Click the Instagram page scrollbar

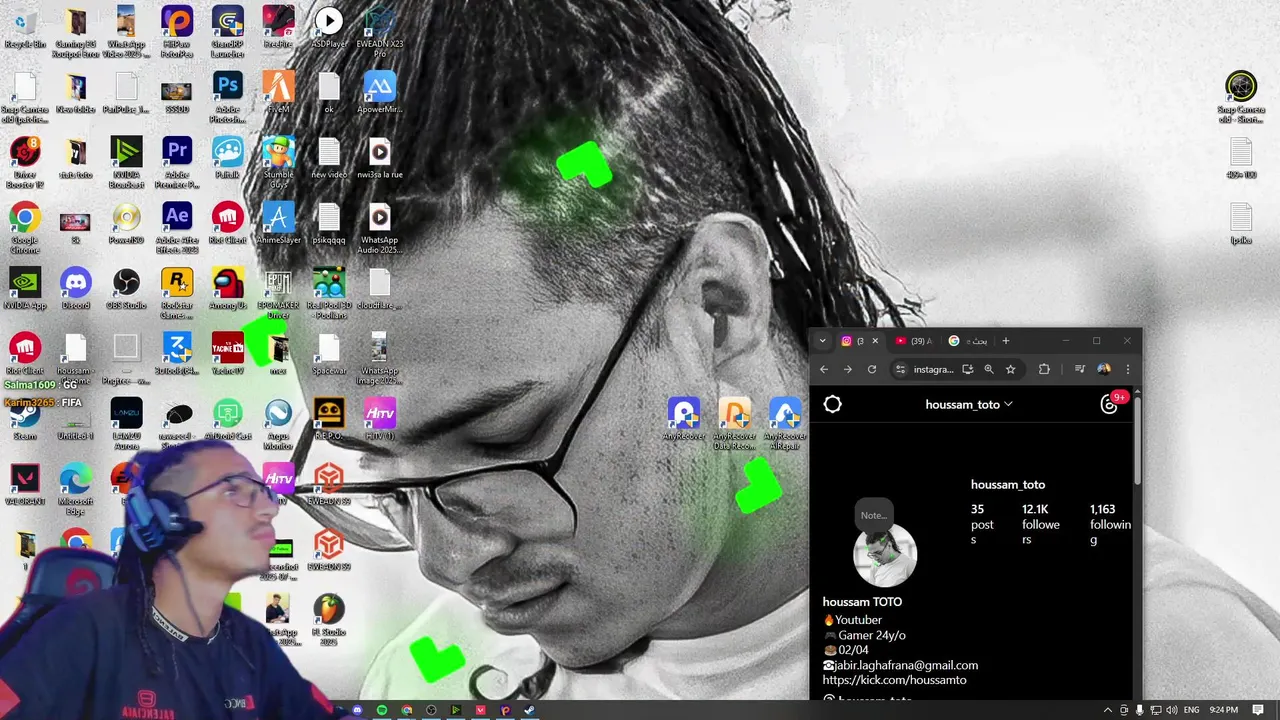click(1137, 440)
